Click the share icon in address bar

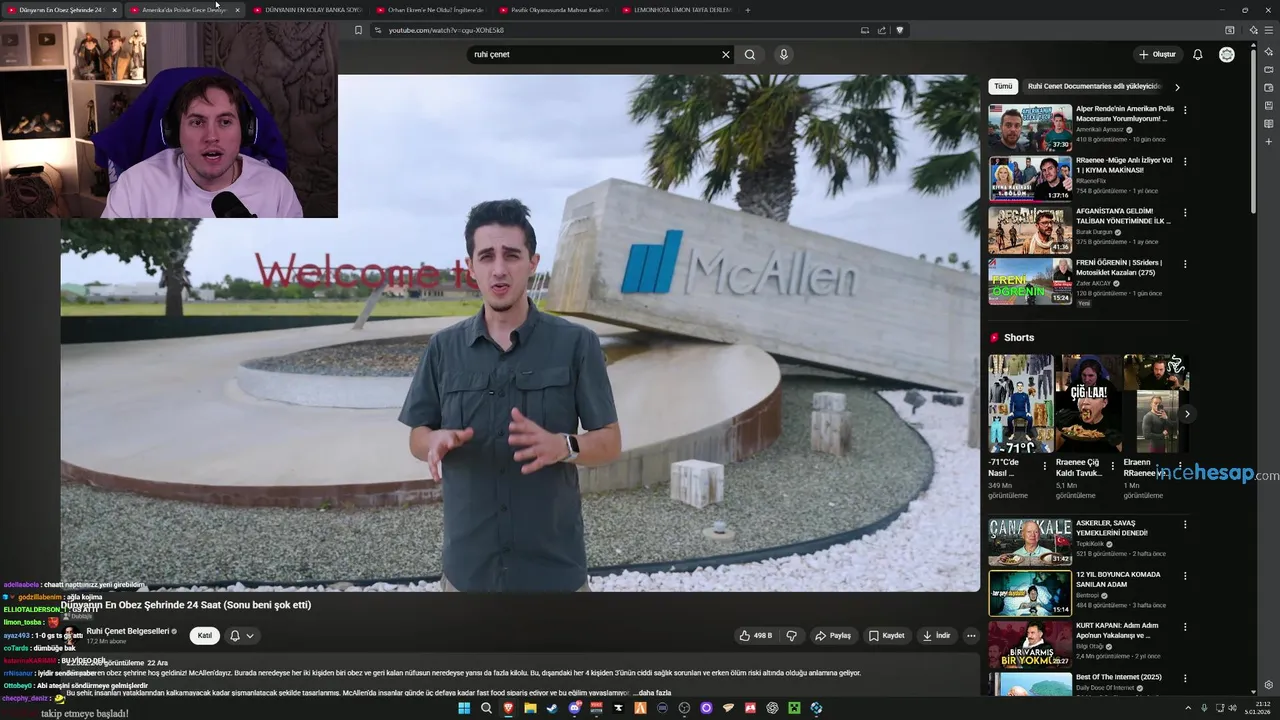[x=882, y=30]
